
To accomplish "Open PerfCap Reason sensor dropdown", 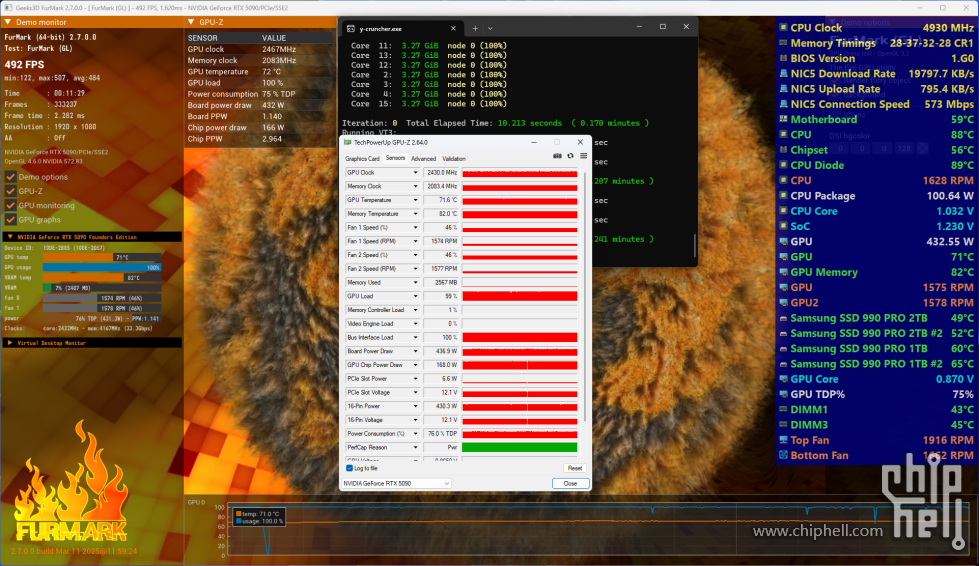I will tap(415, 447).
